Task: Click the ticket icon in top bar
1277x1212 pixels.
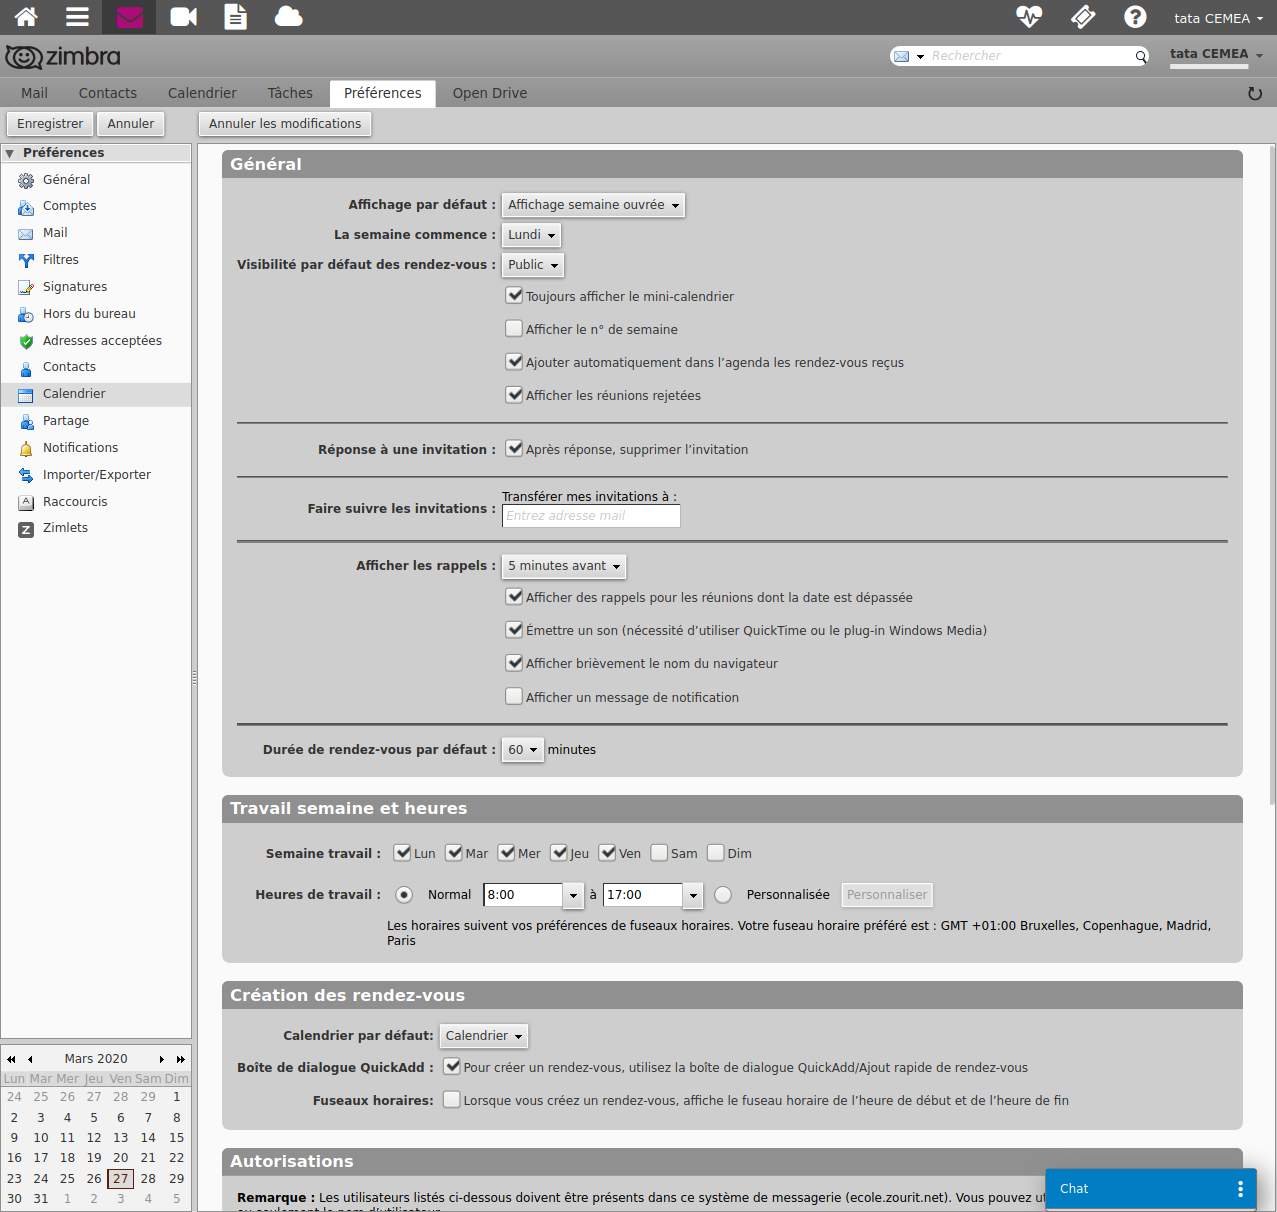Action: tap(1083, 17)
